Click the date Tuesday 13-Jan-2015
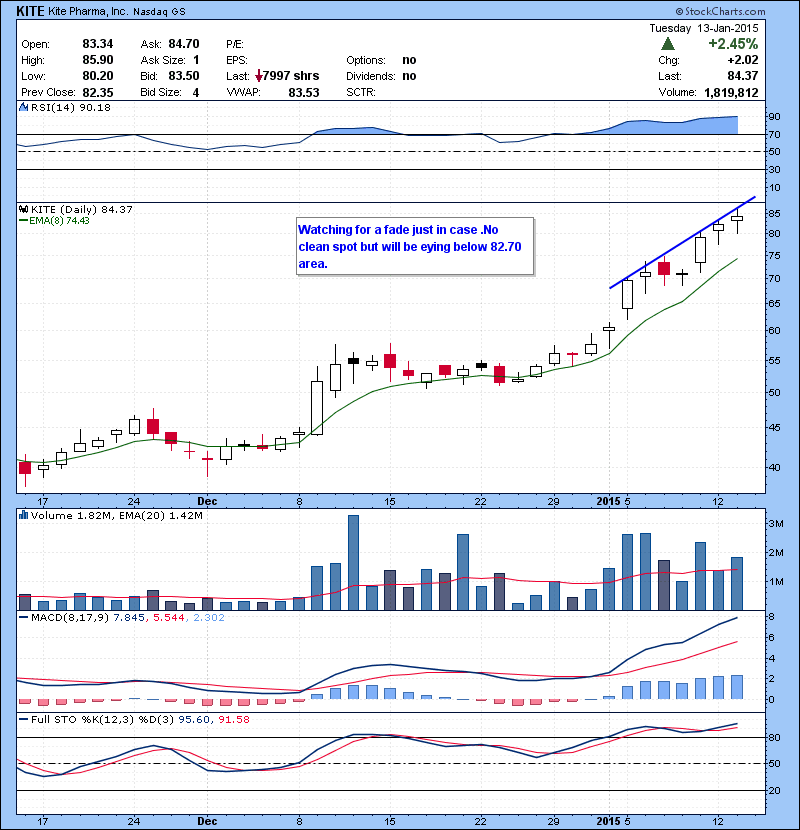Screen dimensions: 800x830 point(704,28)
